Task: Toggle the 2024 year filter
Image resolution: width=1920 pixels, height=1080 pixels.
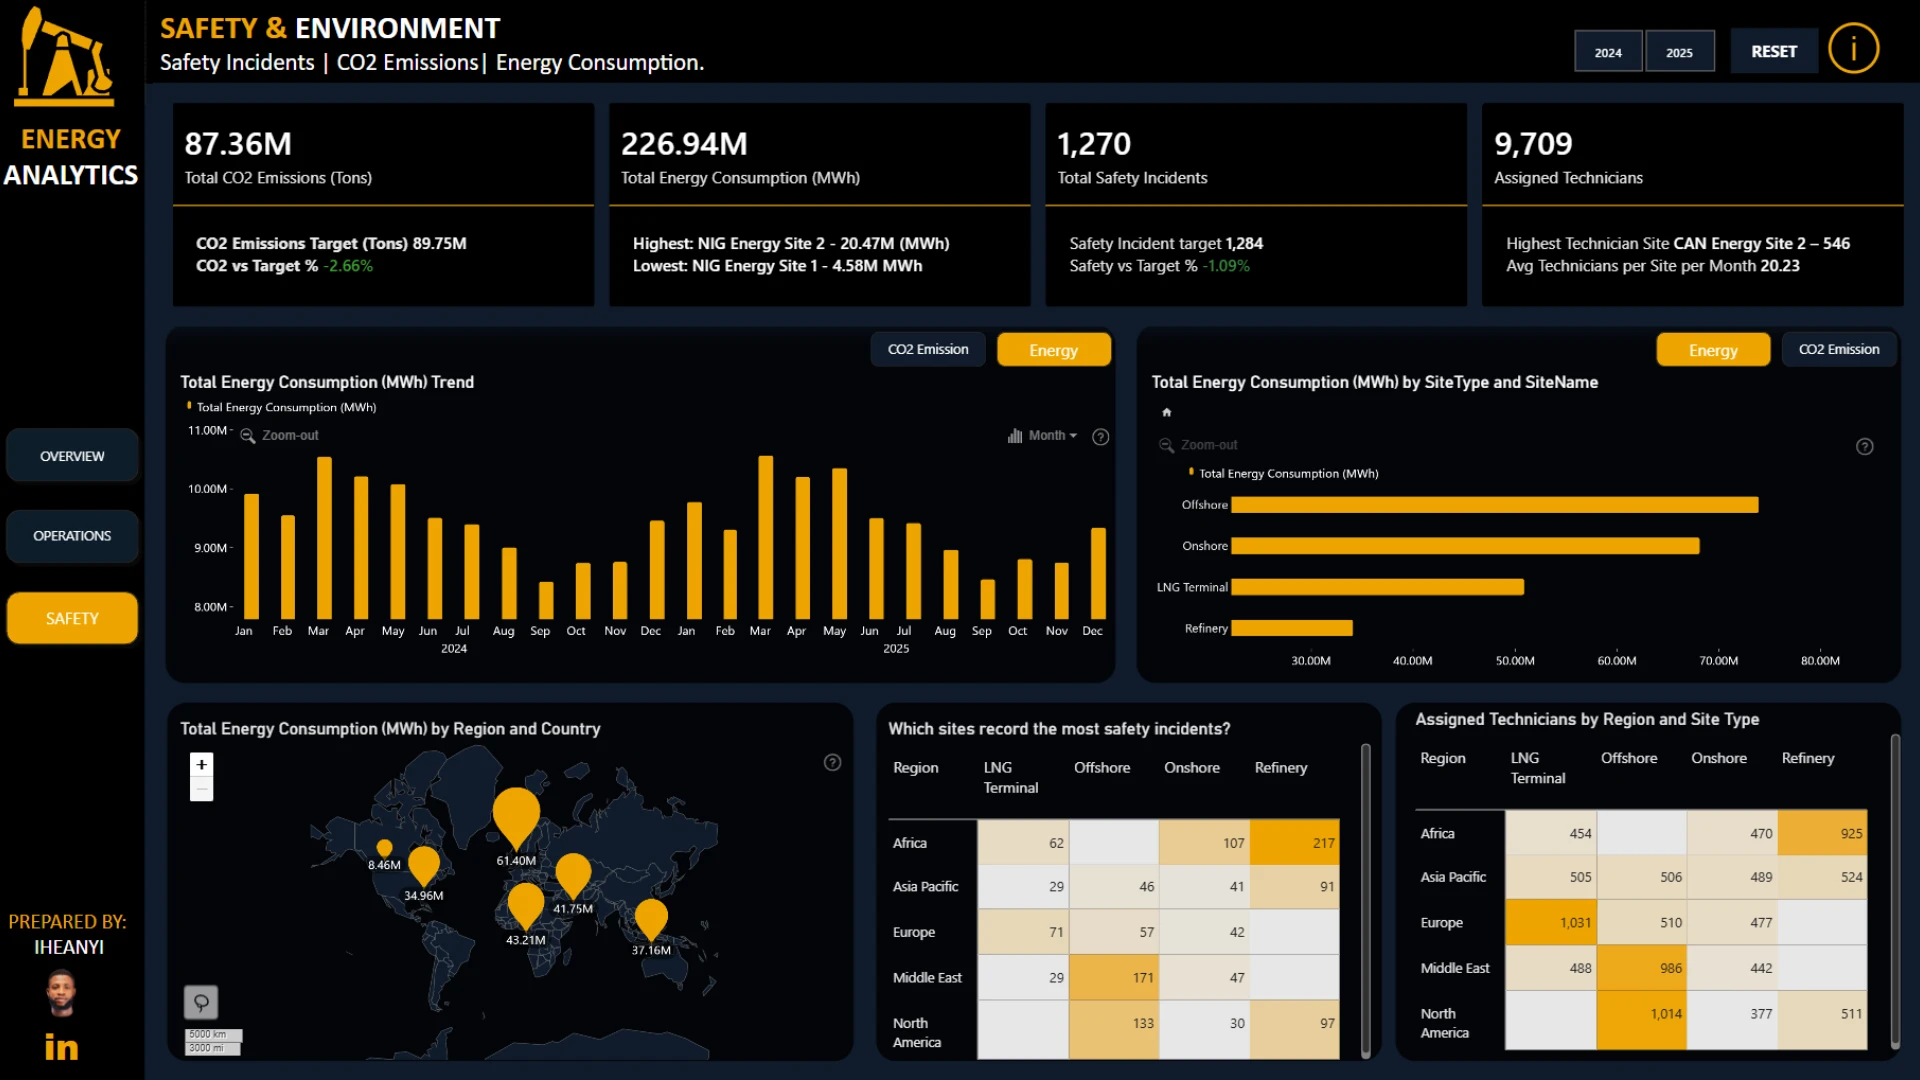Action: 1608,52
